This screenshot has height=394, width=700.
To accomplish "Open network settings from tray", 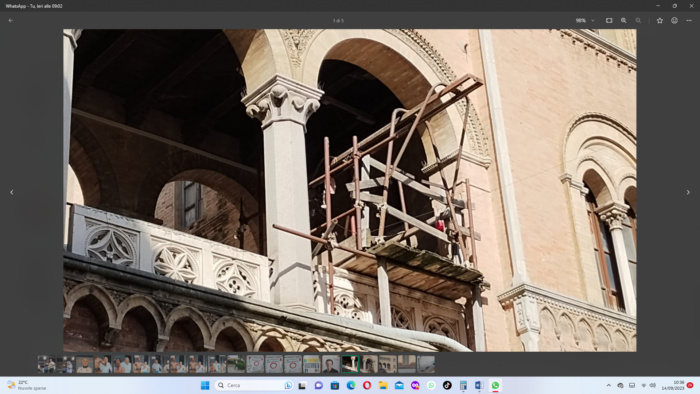I will [x=643, y=386].
